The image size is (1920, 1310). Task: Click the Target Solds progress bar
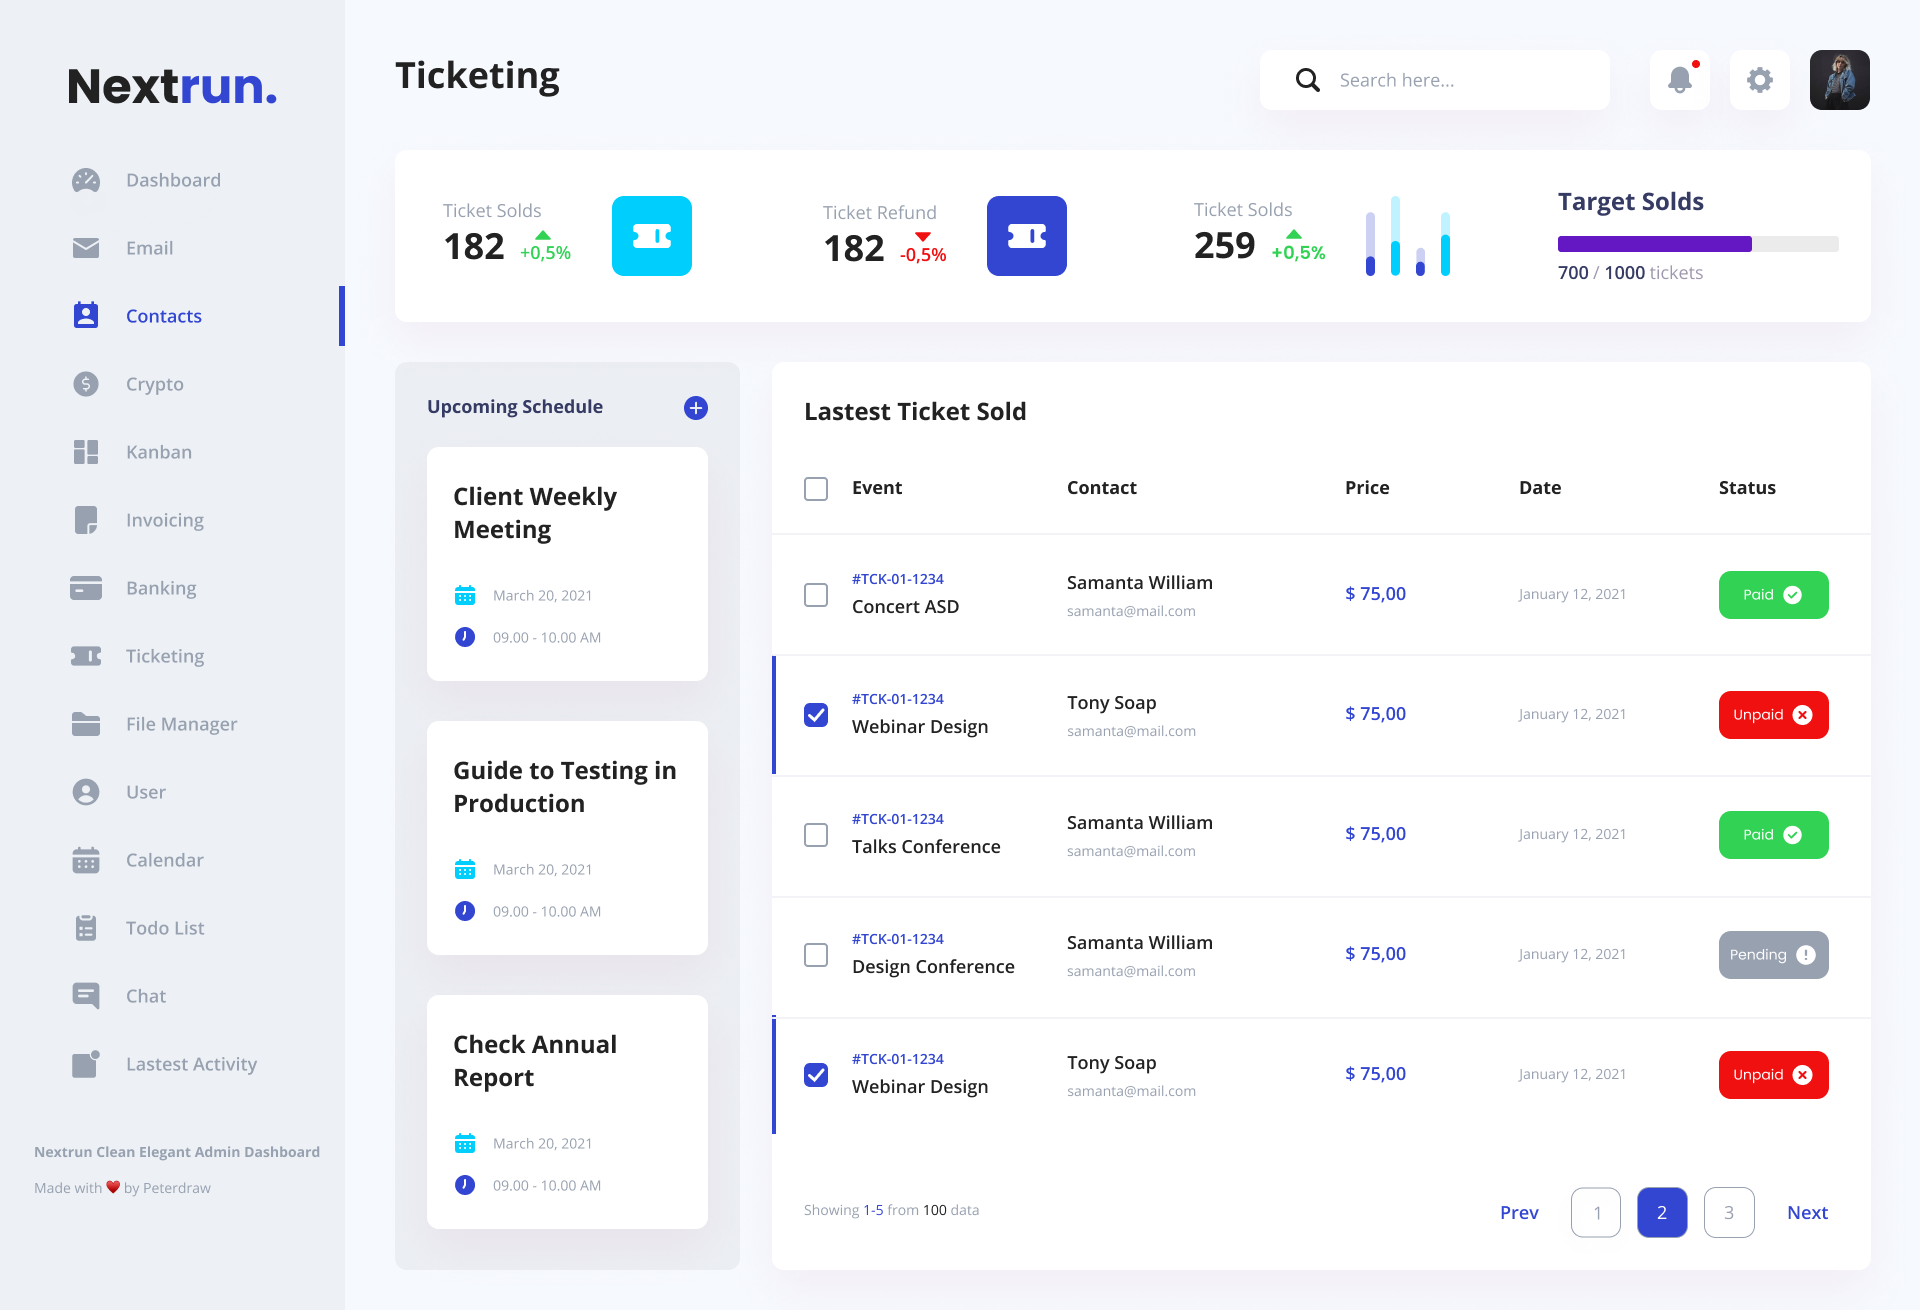pos(1697,244)
